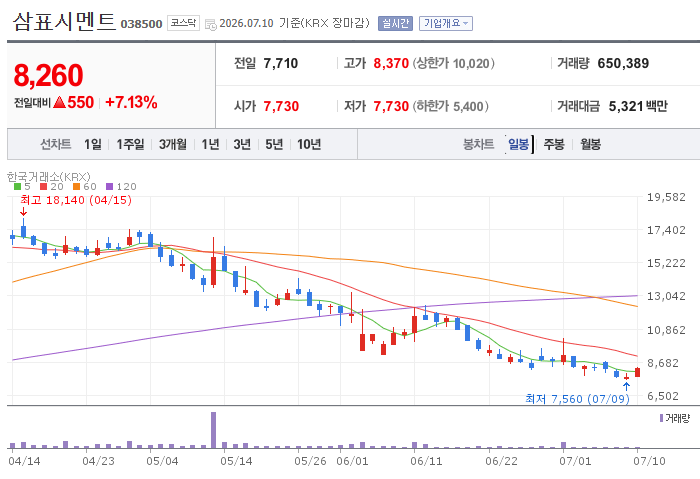Click the 하한가 5,400 text
This screenshot has width=700, height=479.
(x=450, y=106)
